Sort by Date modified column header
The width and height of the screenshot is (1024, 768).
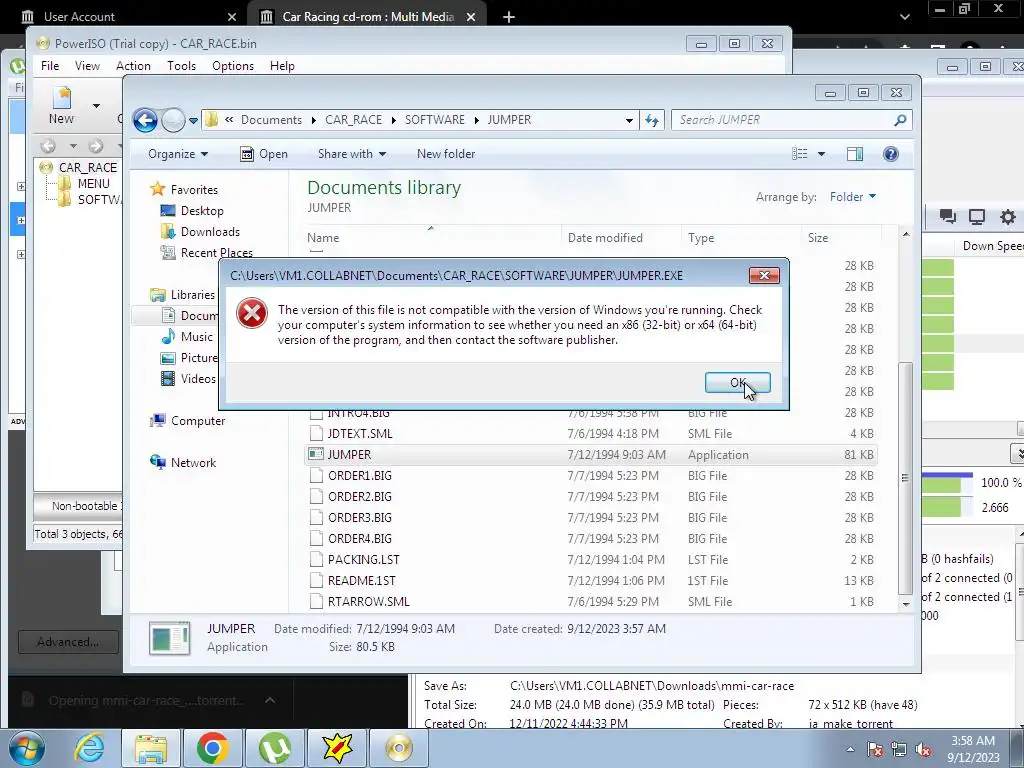[605, 238]
